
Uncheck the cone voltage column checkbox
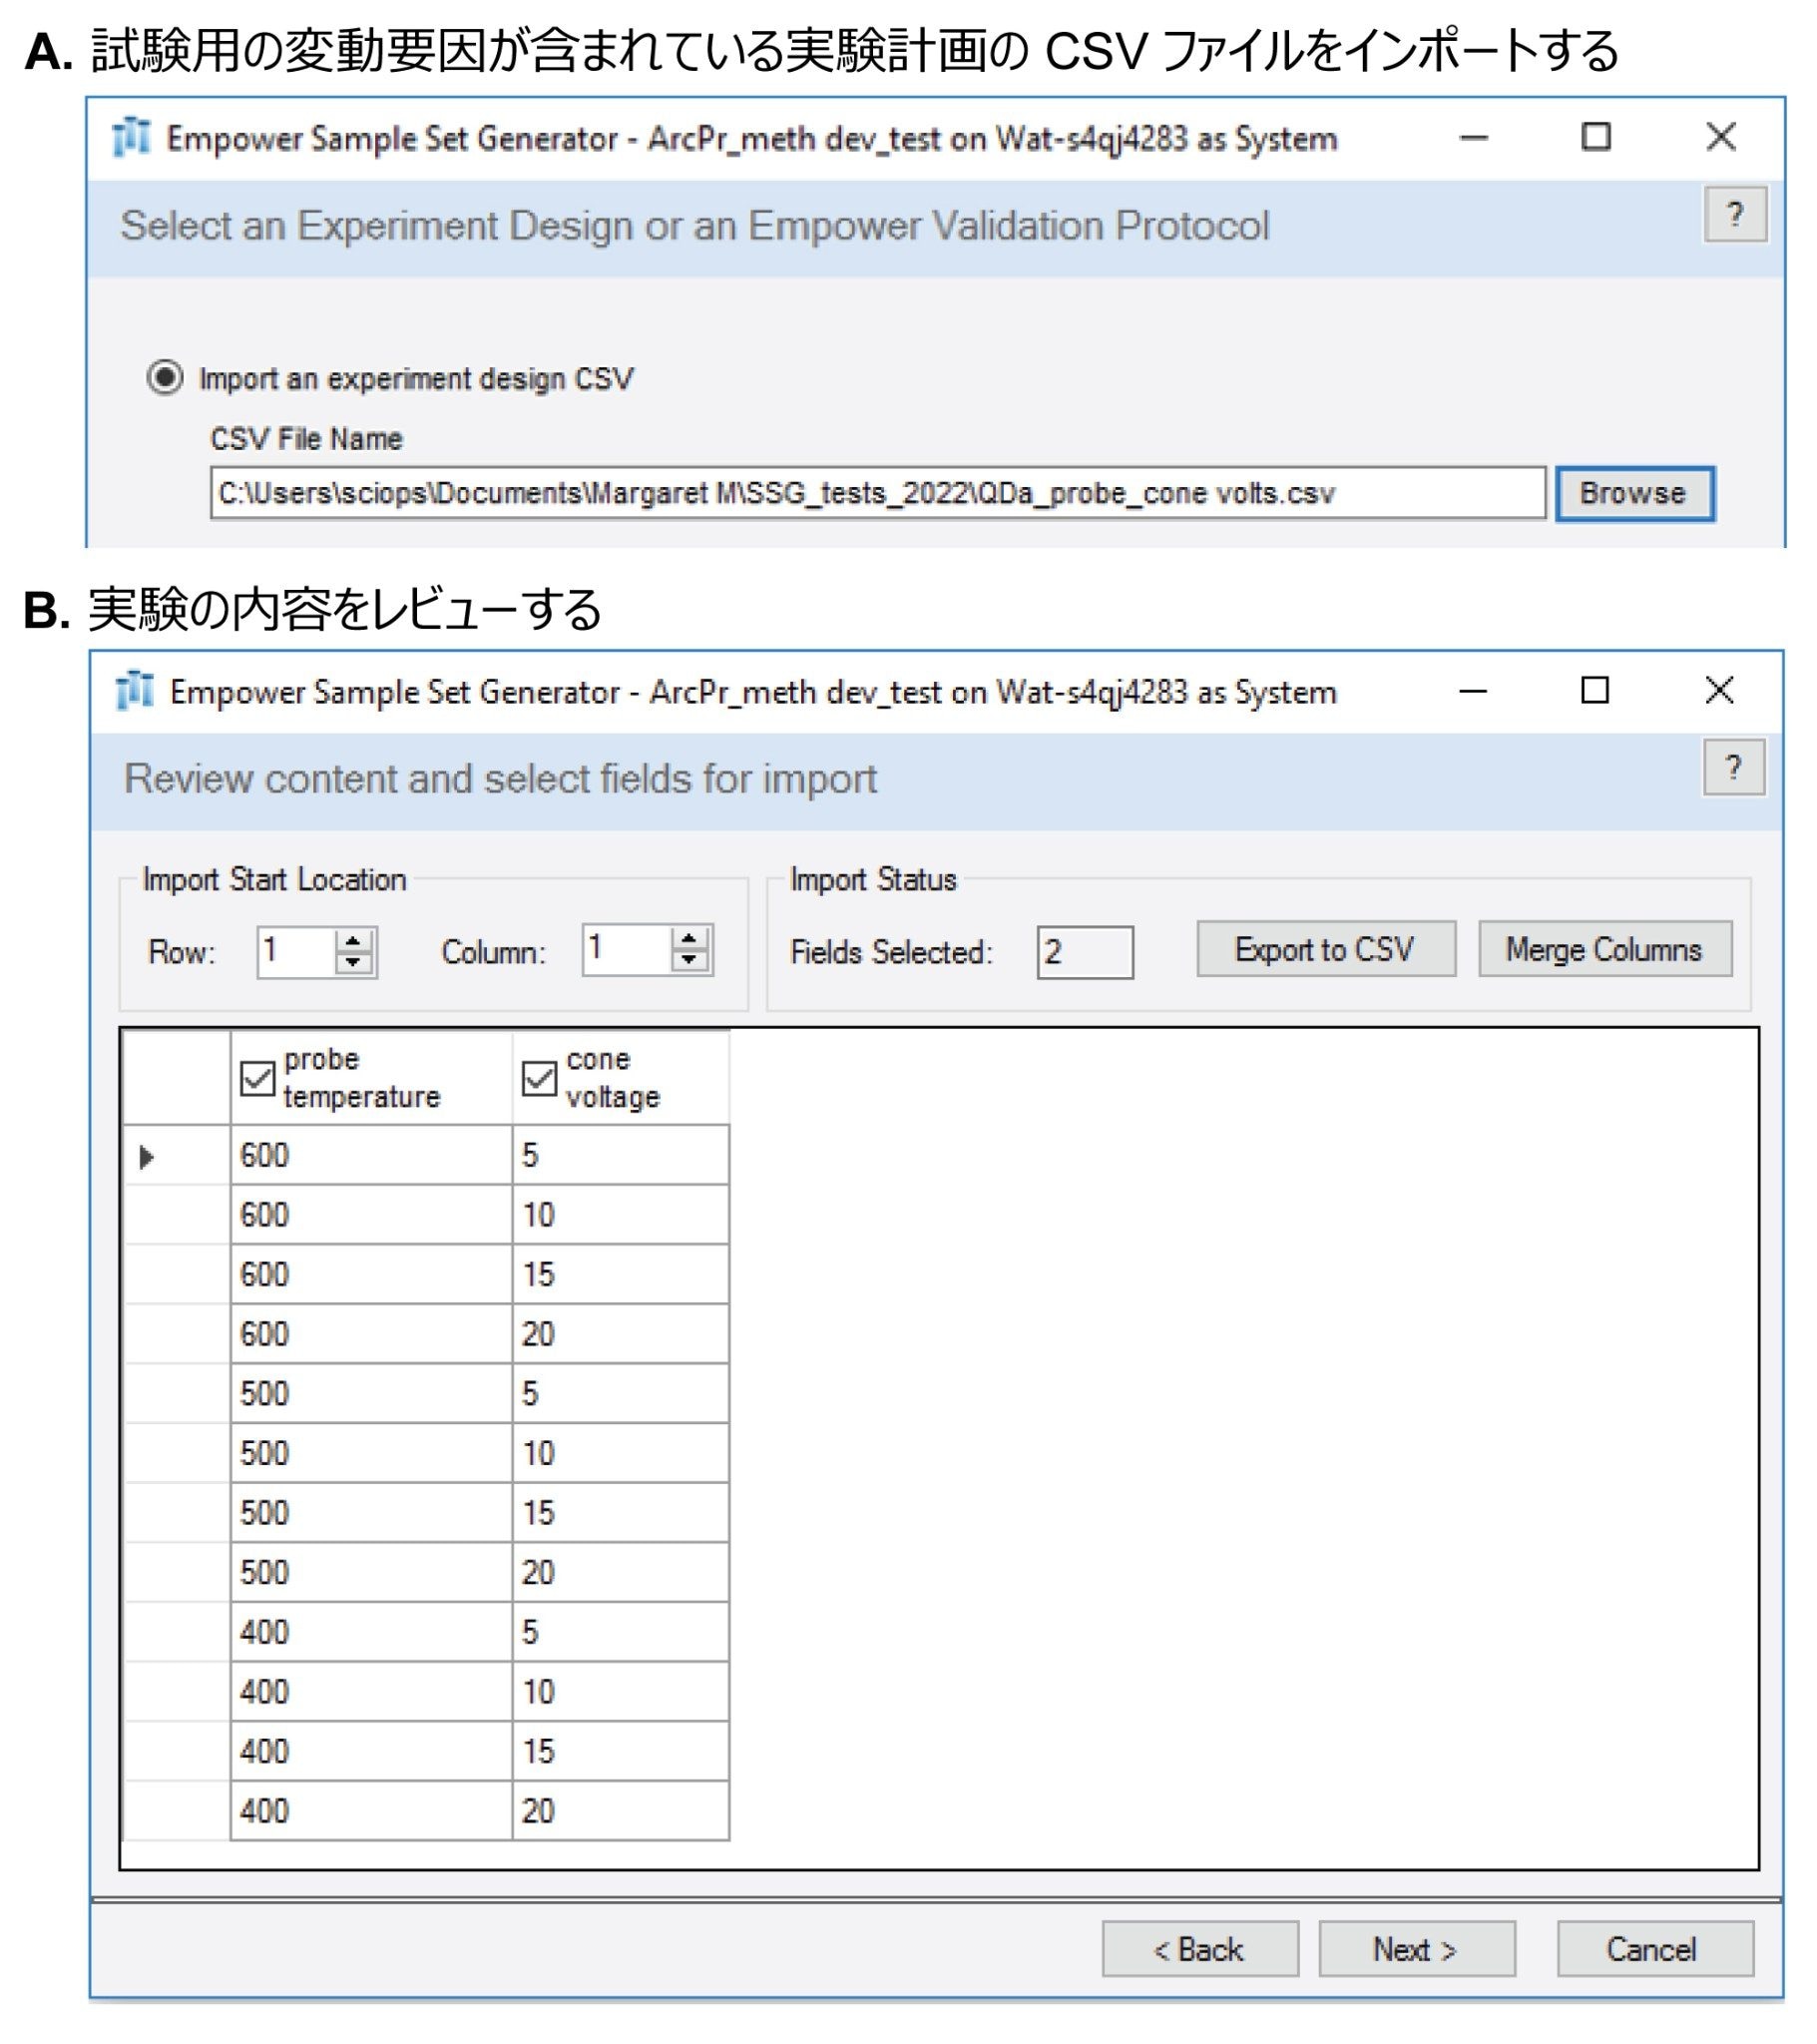539,1078
